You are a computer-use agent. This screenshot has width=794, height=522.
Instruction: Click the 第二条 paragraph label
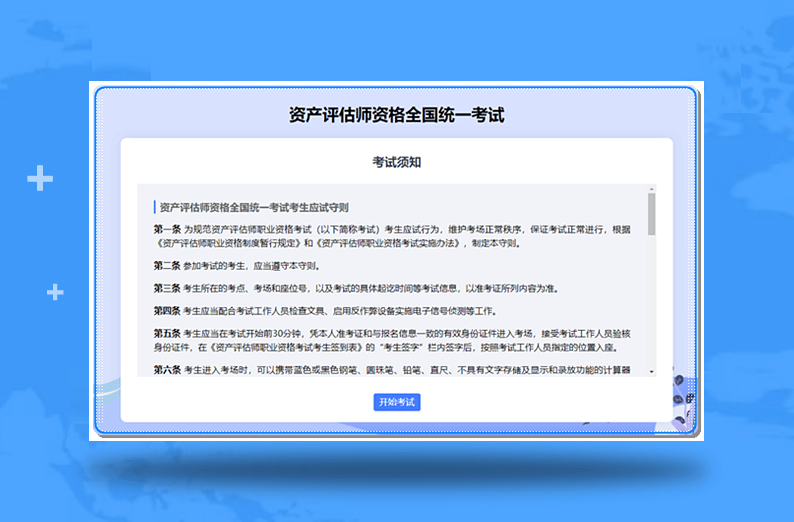(x=167, y=266)
